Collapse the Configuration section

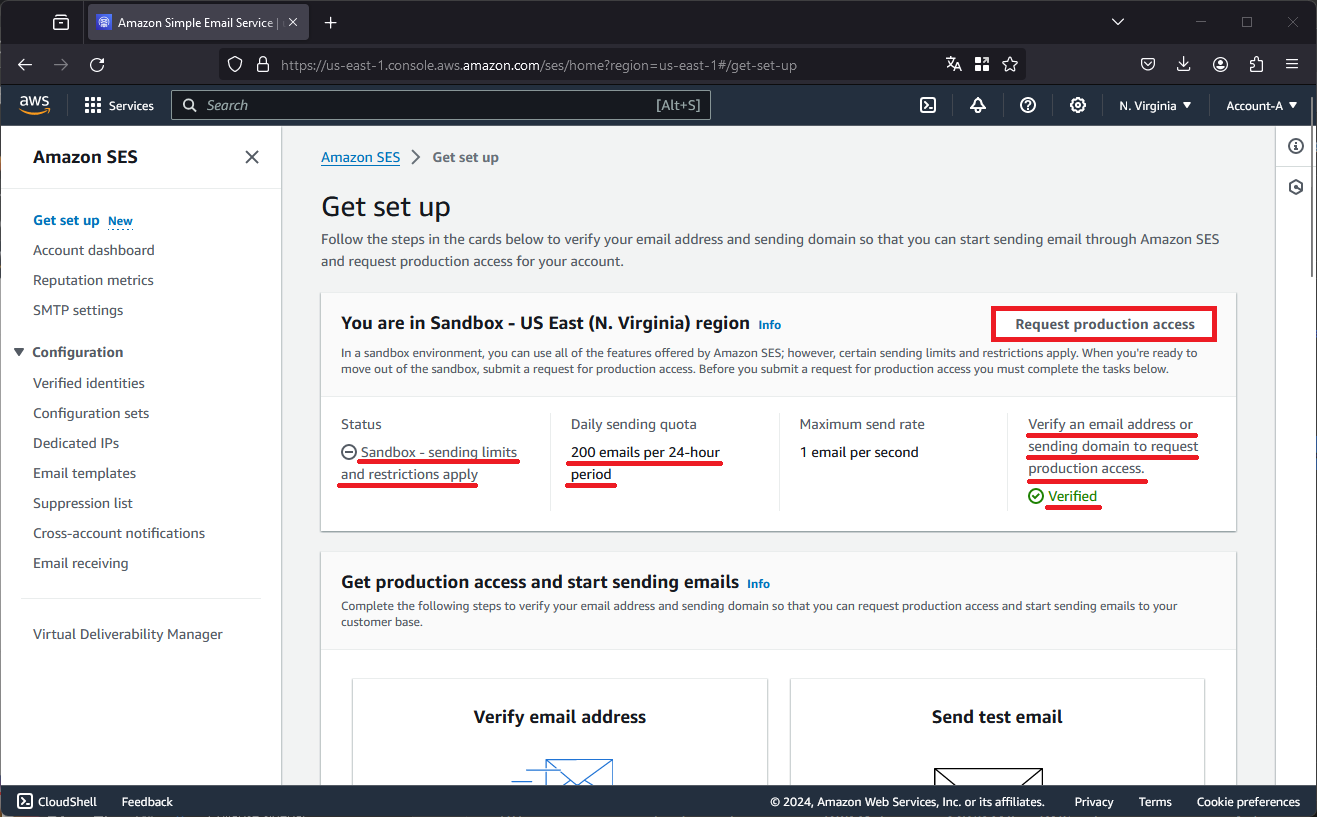20,352
